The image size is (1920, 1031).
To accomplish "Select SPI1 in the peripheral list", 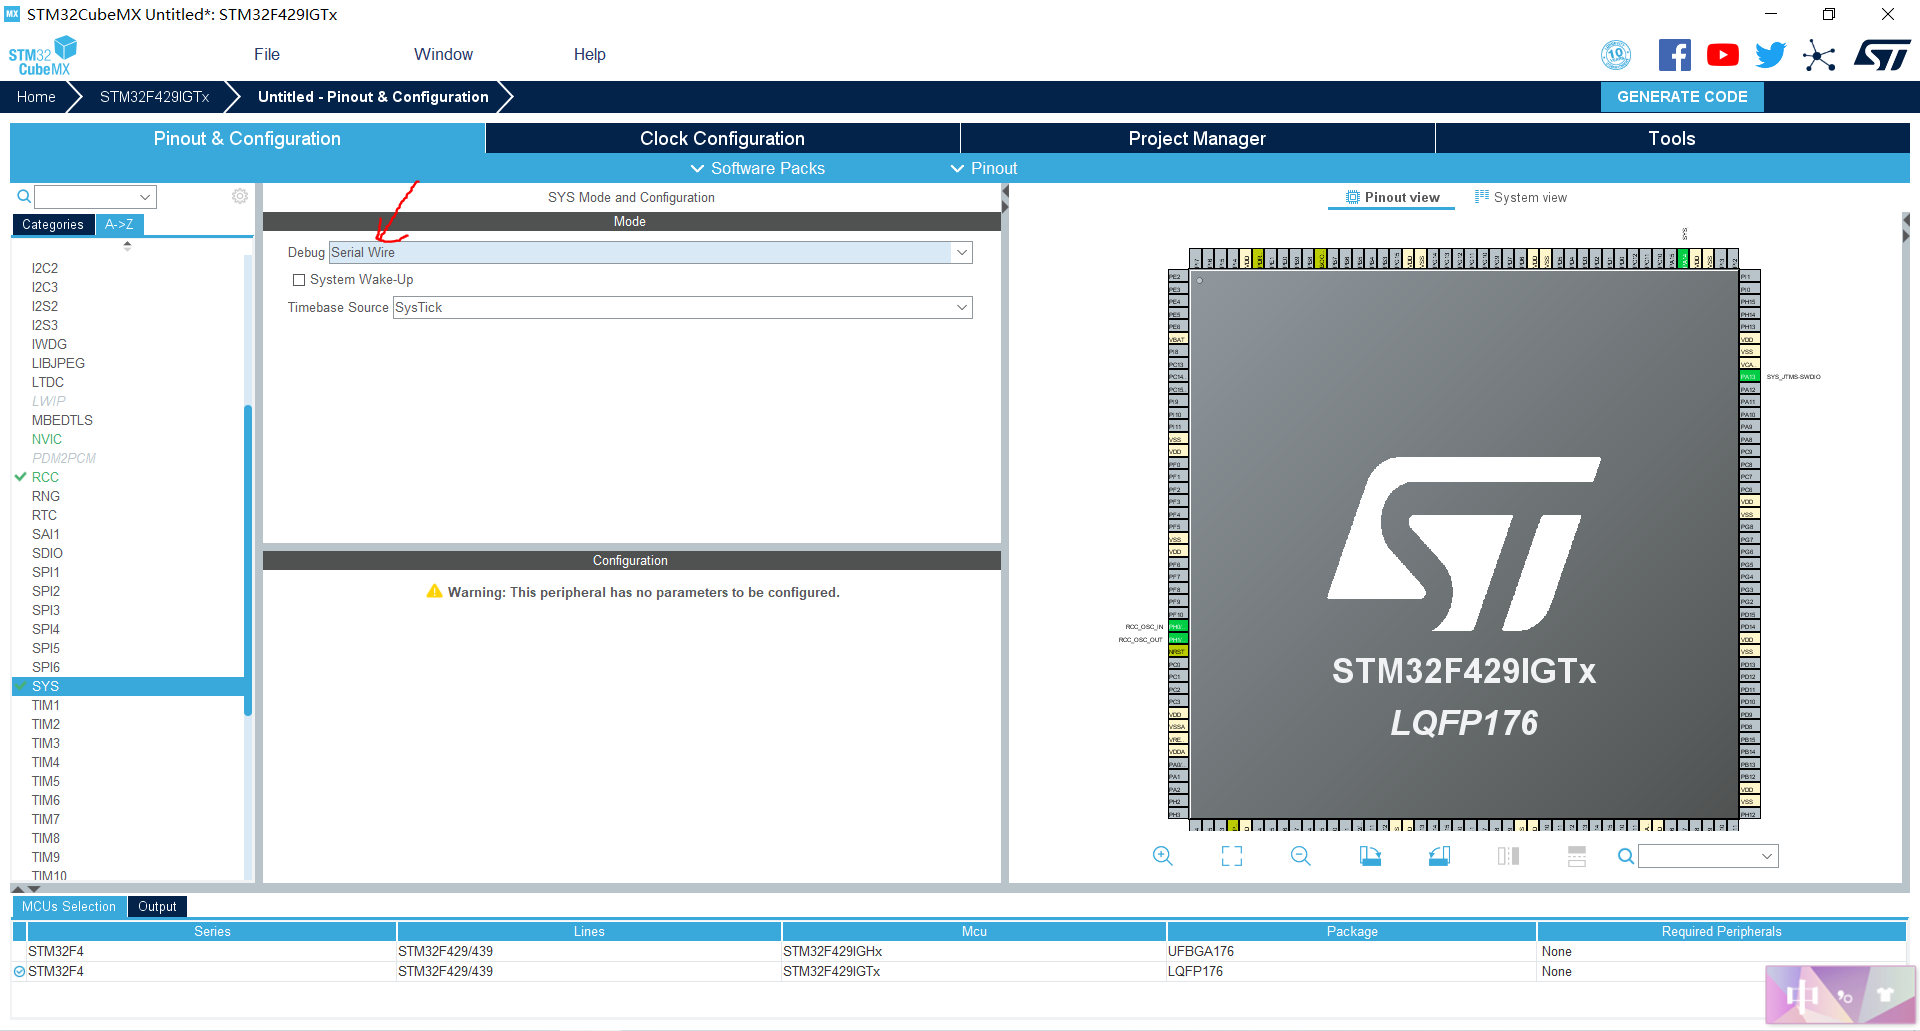I will point(46,572).
